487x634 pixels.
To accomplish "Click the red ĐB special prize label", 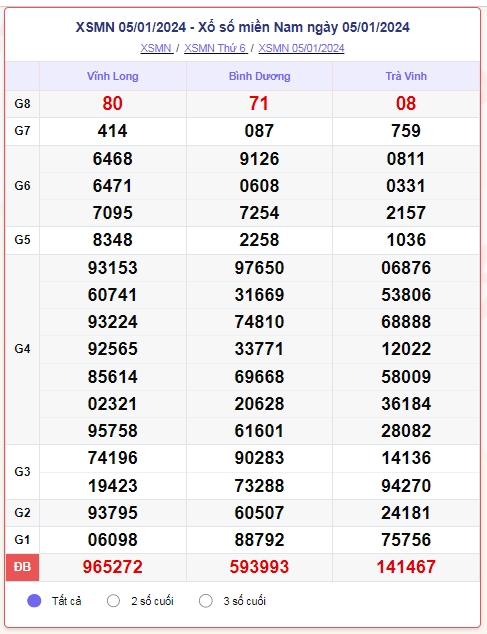I will tap(22, 567).
